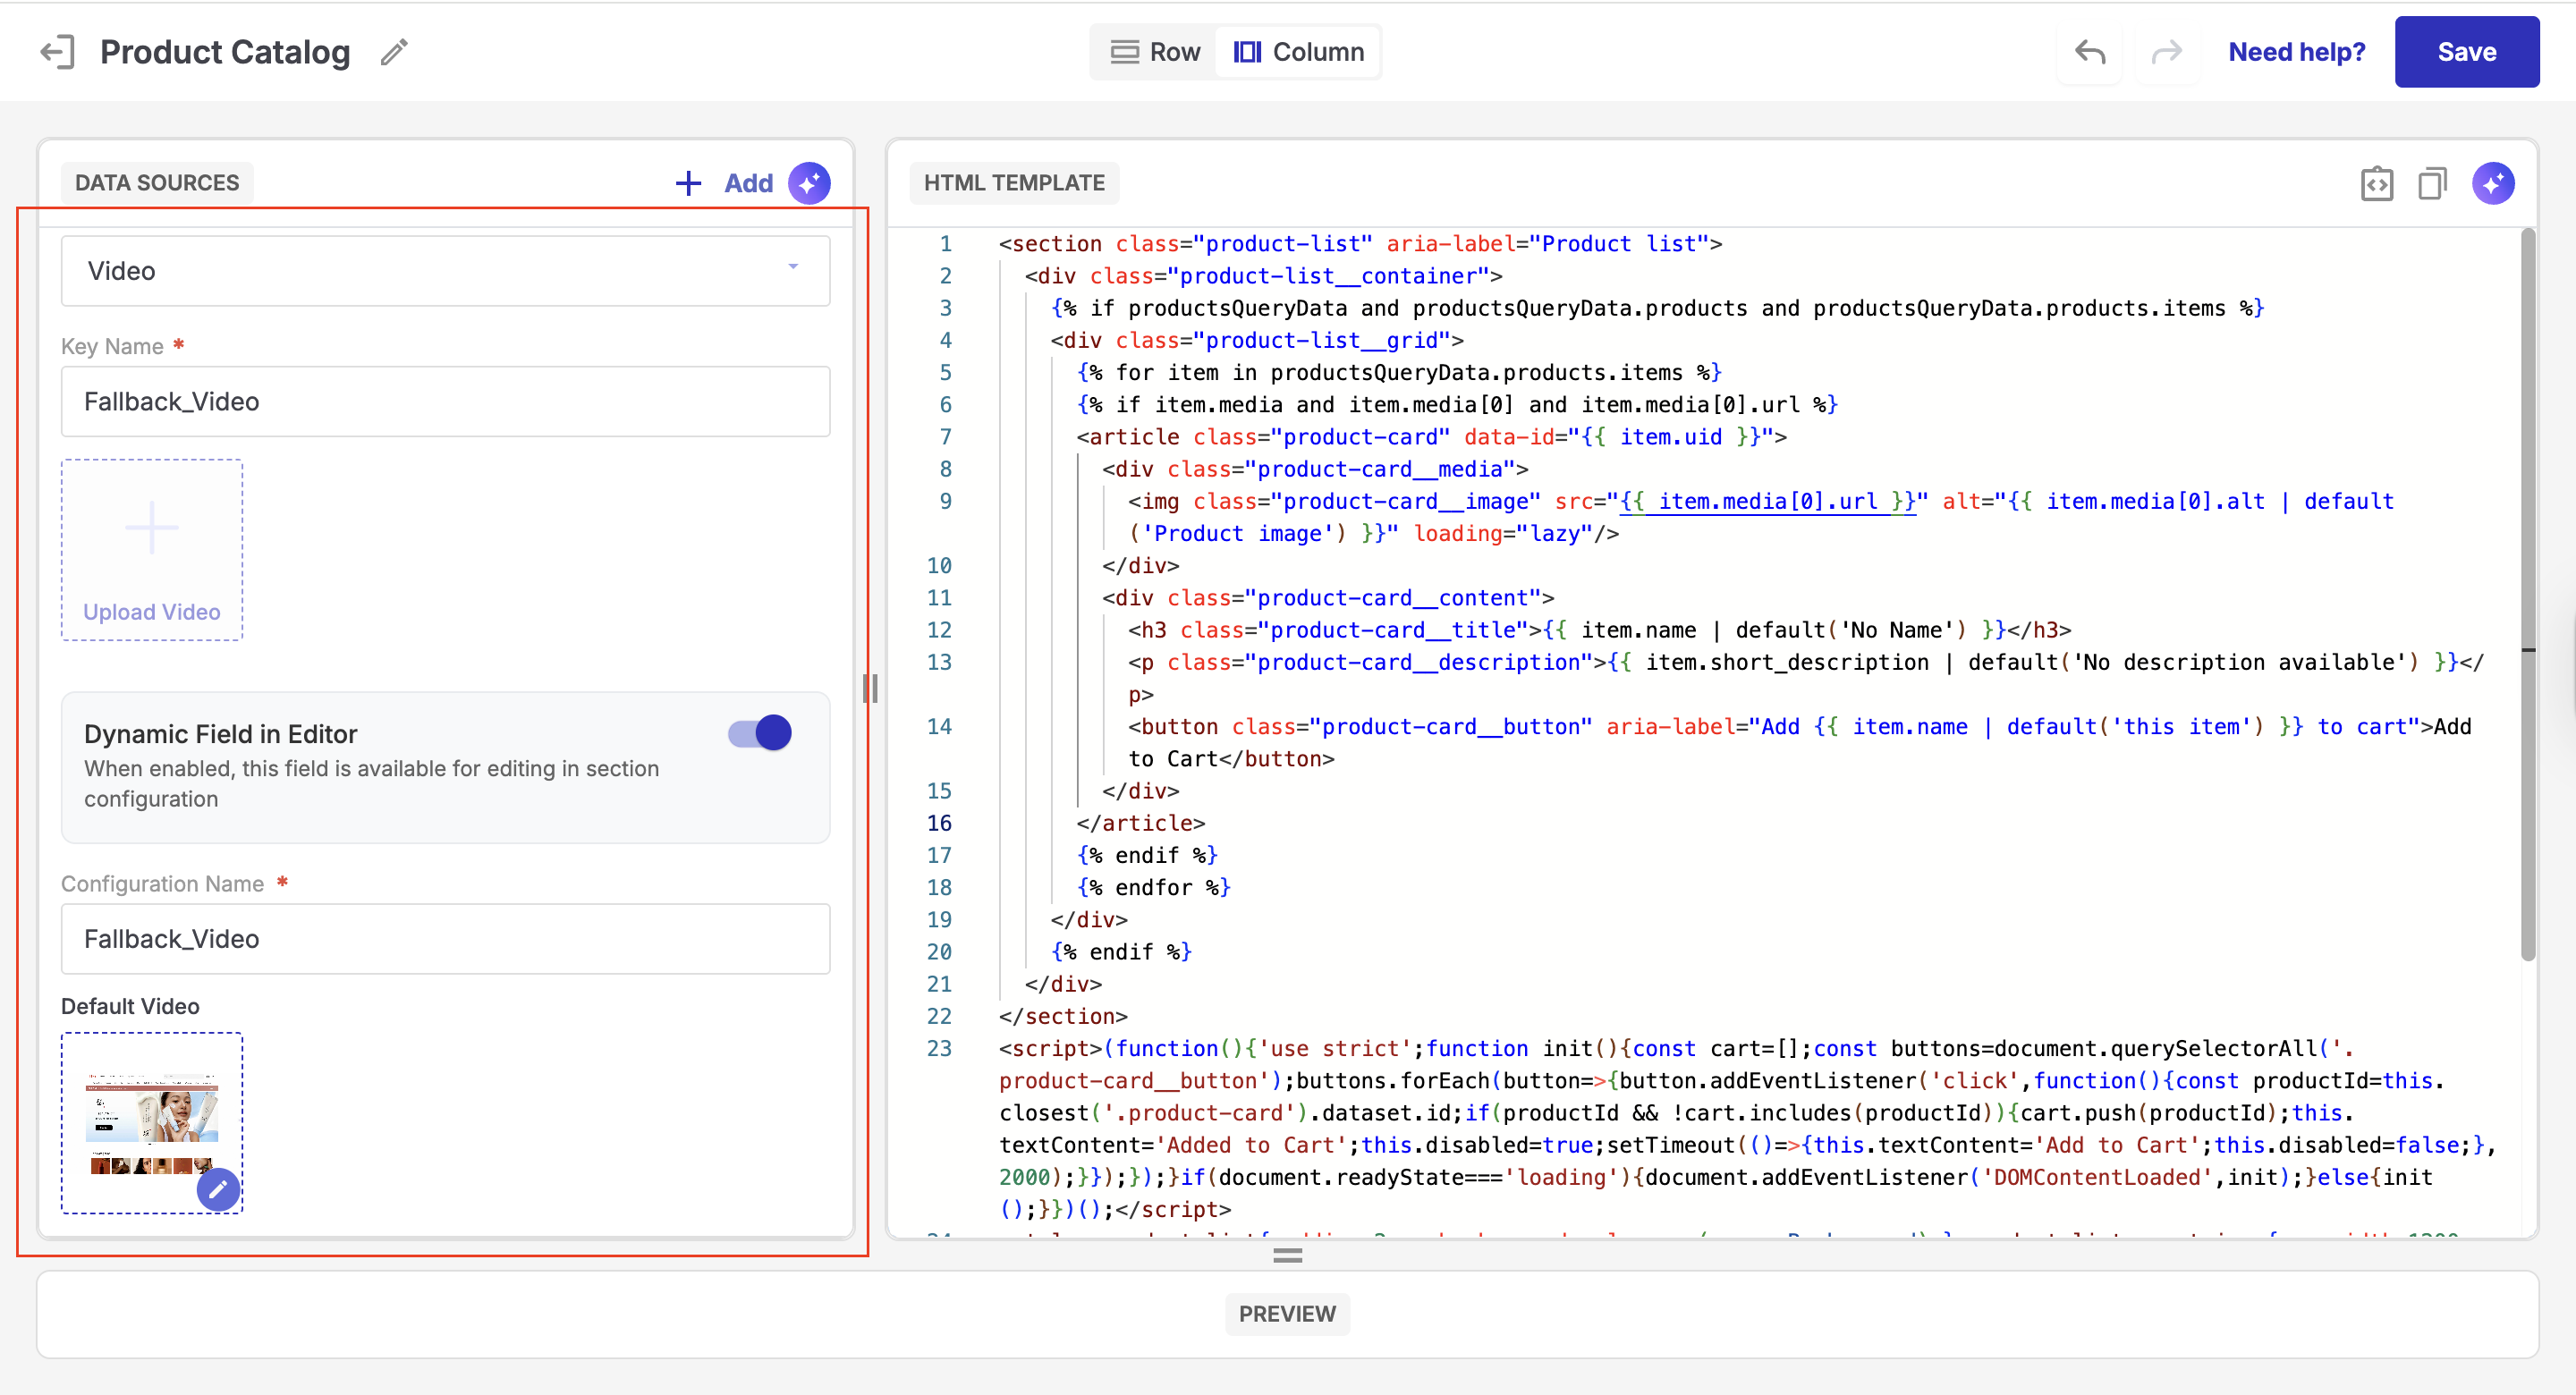Image resolution: width=2576 pixels, height=1395 pixels.
Task: Open the Video type dropdown
Action: coord(445,271)
